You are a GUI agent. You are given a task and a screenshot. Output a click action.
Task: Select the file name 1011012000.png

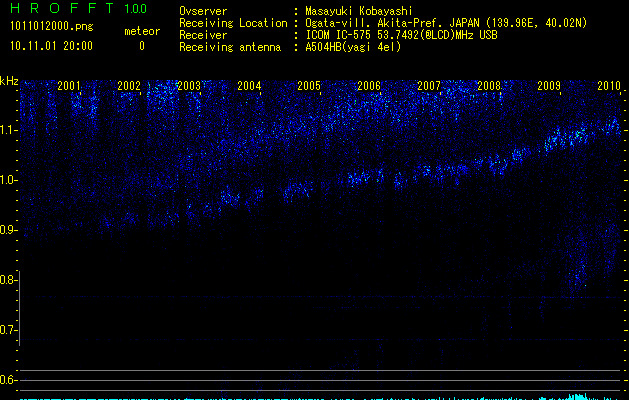click(x=51, y=26)
